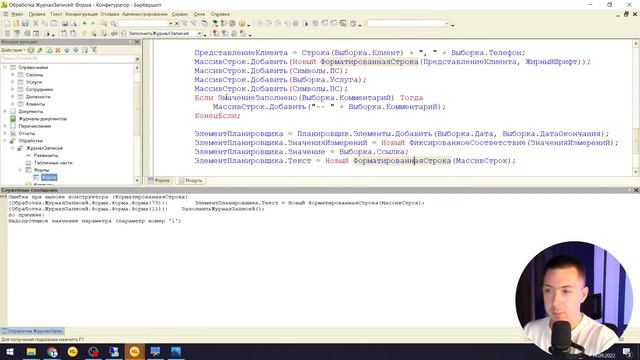Edit the selected object with pencil icon

[40, 50]
